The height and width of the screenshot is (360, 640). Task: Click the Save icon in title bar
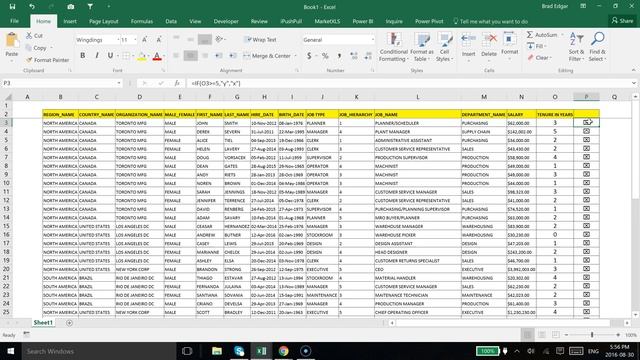[x=12, y=7]
